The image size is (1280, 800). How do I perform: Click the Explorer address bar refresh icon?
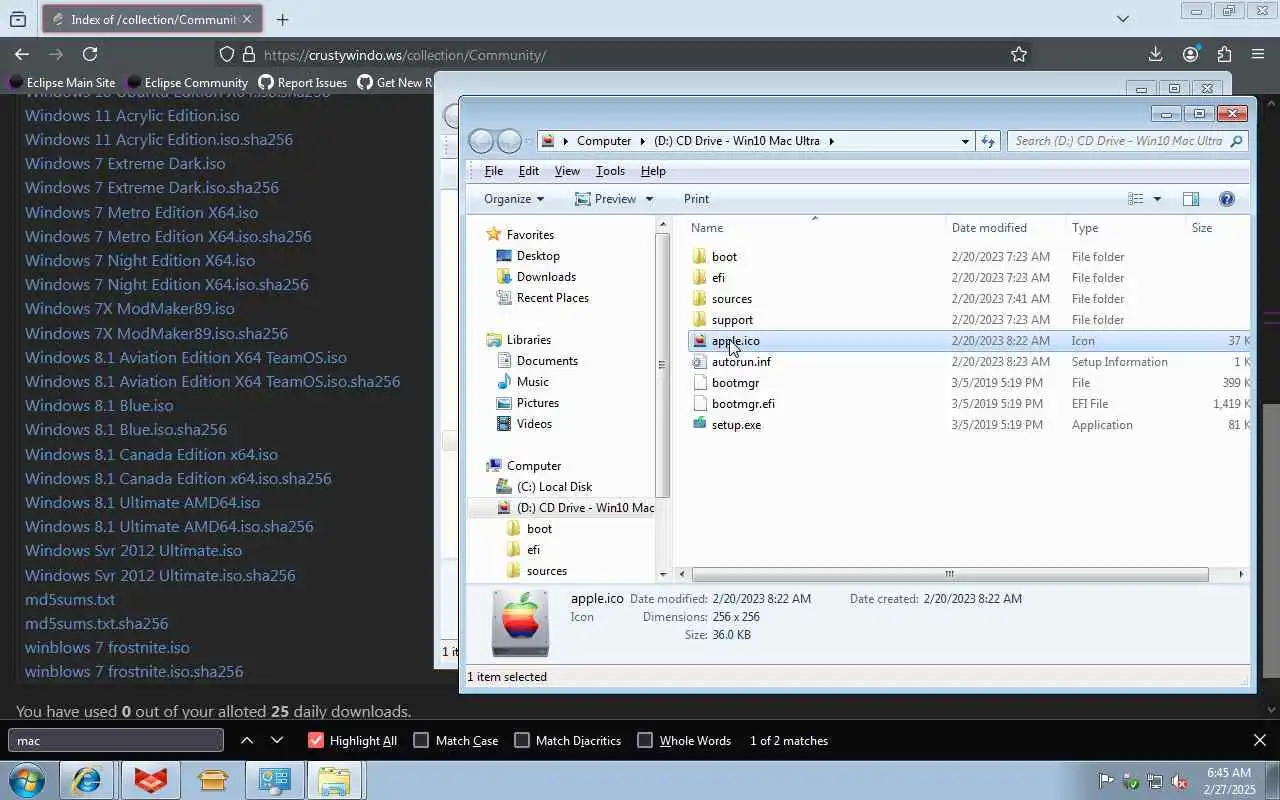point(988,141)
